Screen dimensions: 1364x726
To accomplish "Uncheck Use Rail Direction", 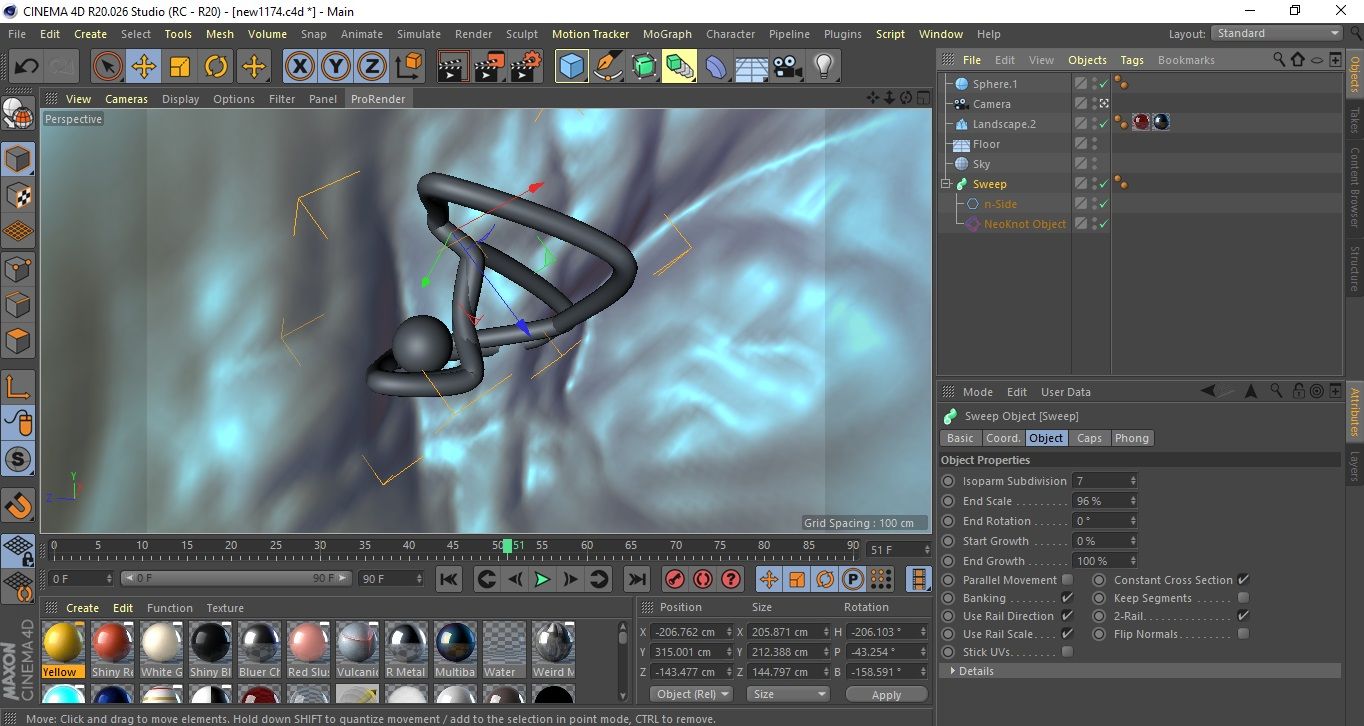I will coord(1067,616).
